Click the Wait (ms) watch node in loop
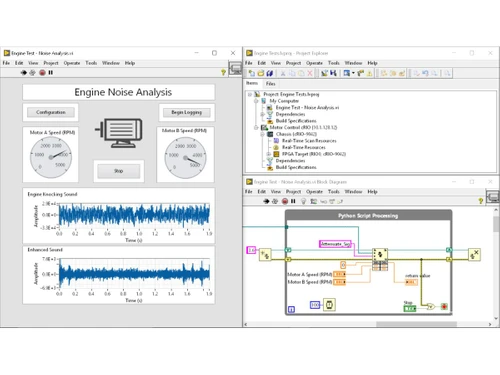The width and height of the screenshot is (500, 375). click(x=329, y=305)
